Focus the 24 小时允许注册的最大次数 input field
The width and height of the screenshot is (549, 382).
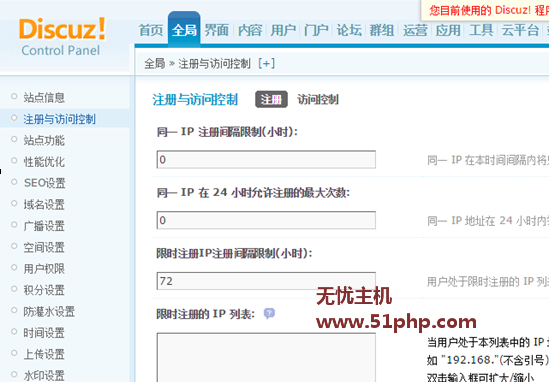266,220
